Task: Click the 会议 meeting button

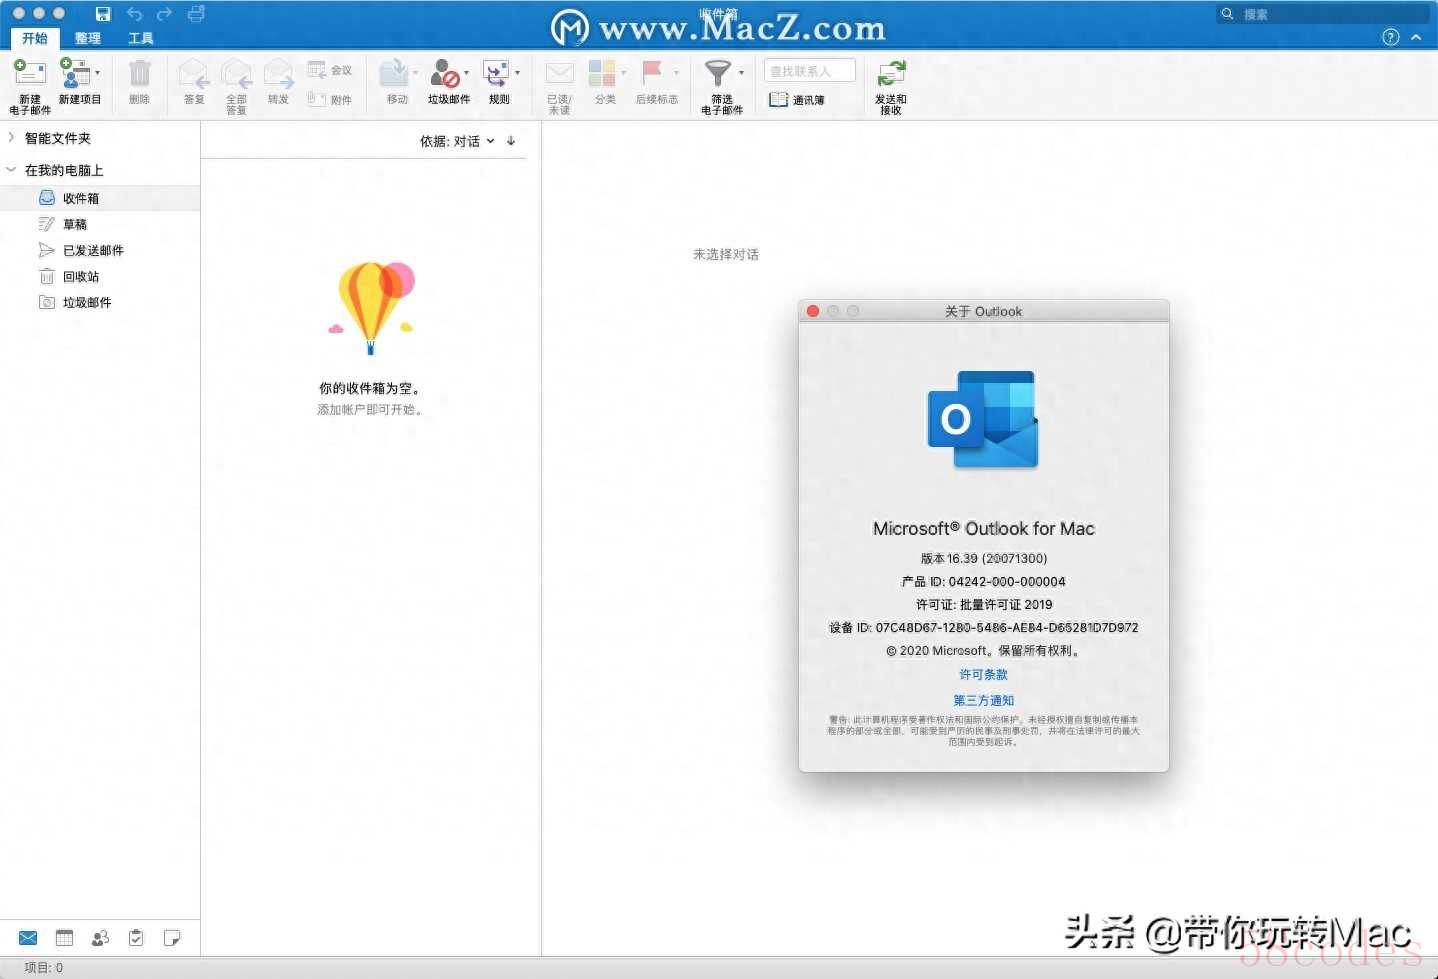Action: coord(330,70)
